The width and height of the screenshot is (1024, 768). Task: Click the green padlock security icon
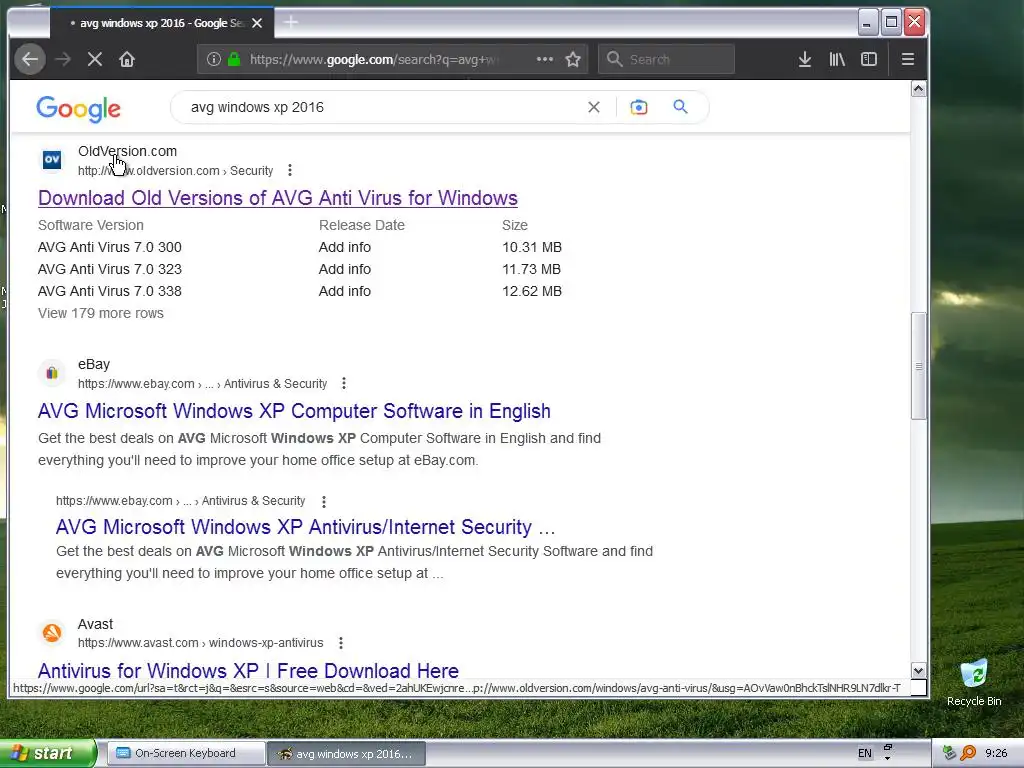234,59
